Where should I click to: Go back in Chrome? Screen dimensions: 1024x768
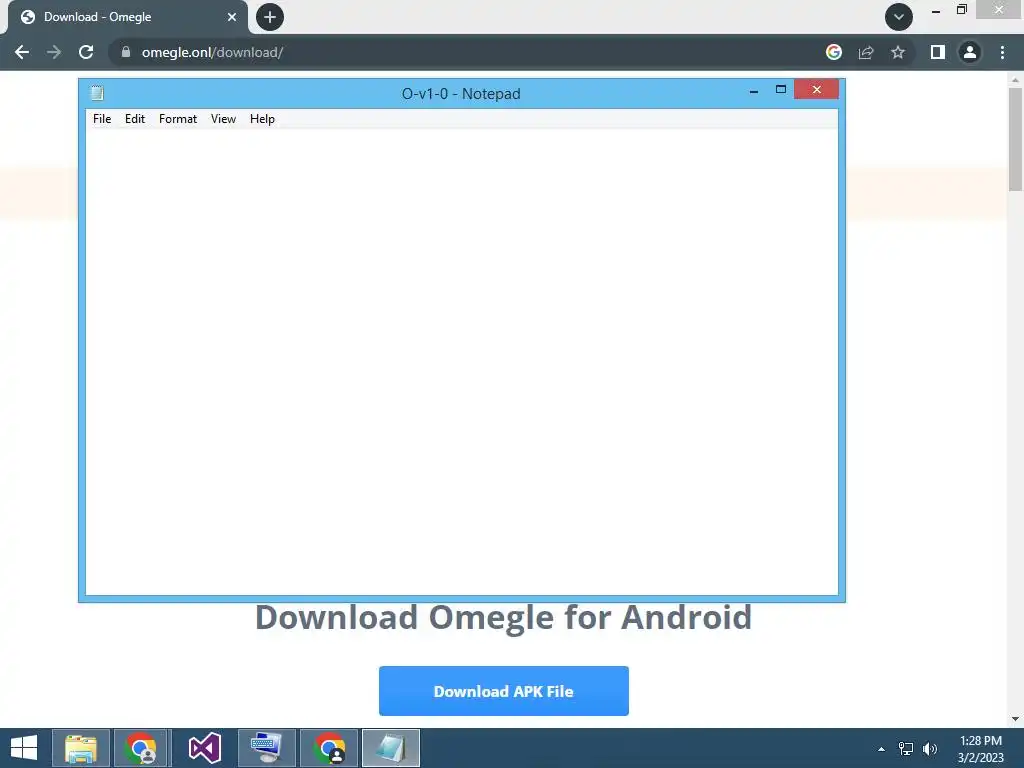click(x=22, y=52)
